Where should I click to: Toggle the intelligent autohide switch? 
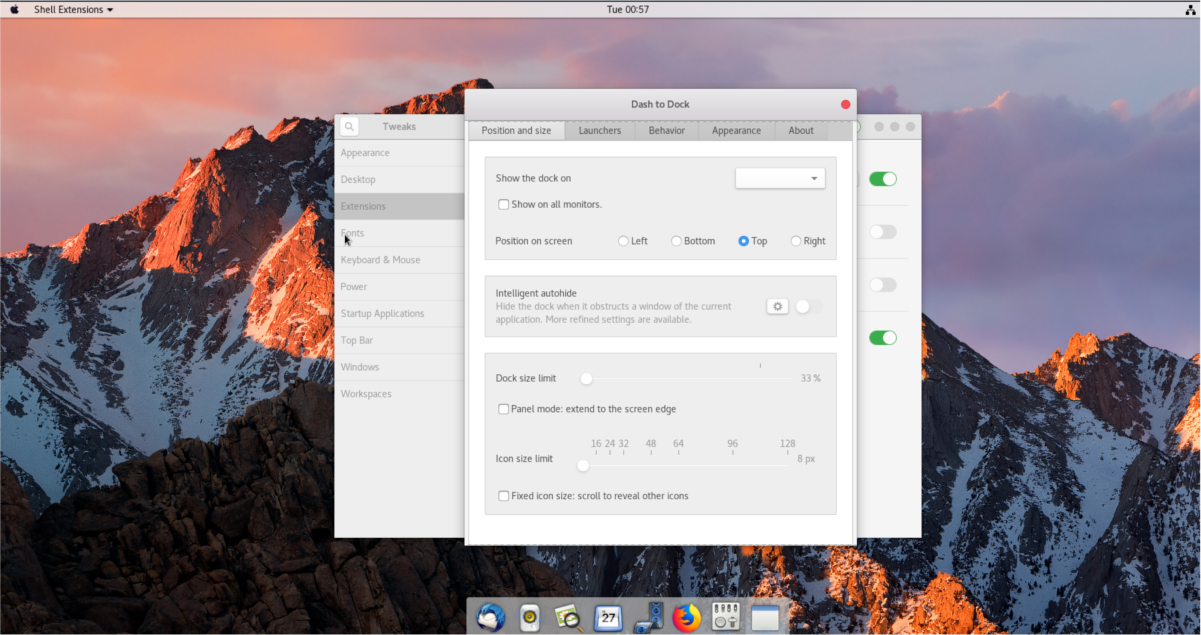[x=808, y=306]
